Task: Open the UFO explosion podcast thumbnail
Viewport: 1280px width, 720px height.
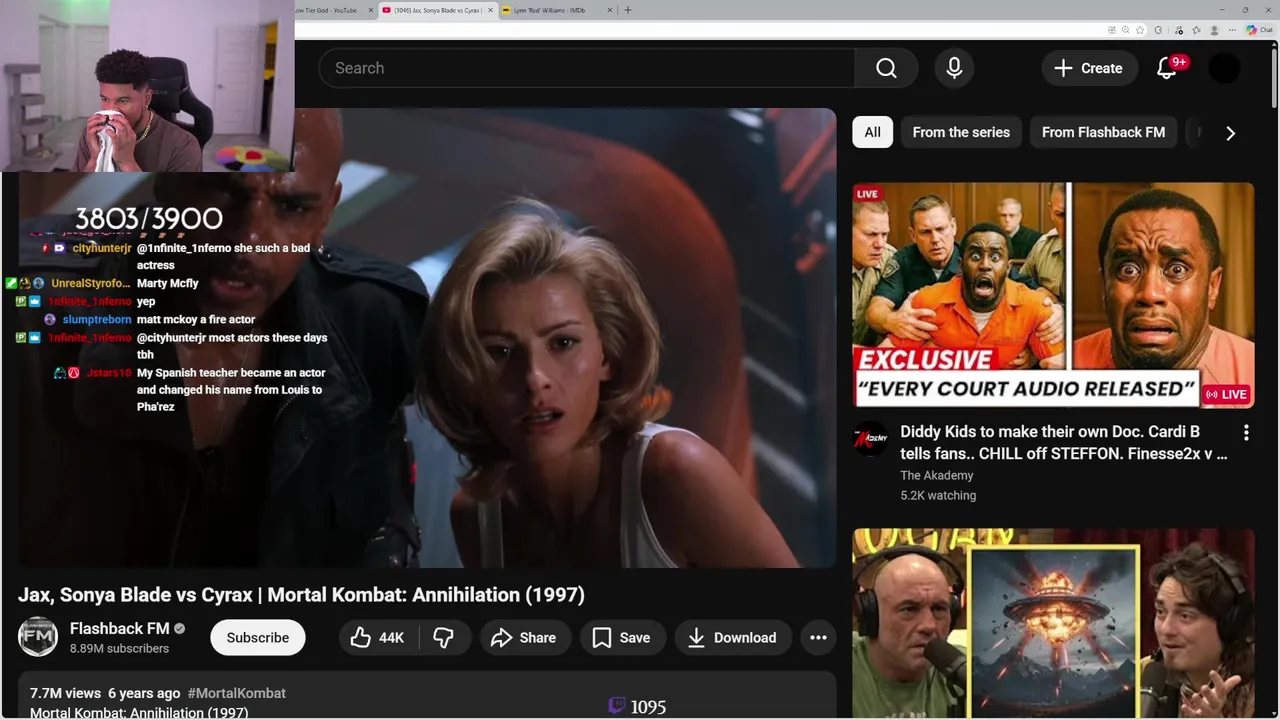Action: (x=1053, y=624)
